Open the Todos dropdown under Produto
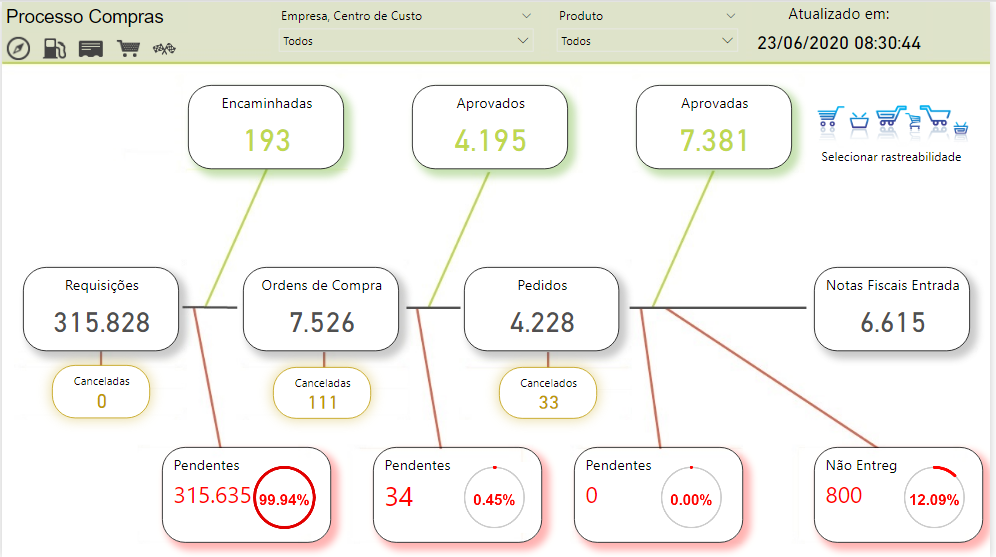This screenshot has width=996, height=557. pos(647,41)
